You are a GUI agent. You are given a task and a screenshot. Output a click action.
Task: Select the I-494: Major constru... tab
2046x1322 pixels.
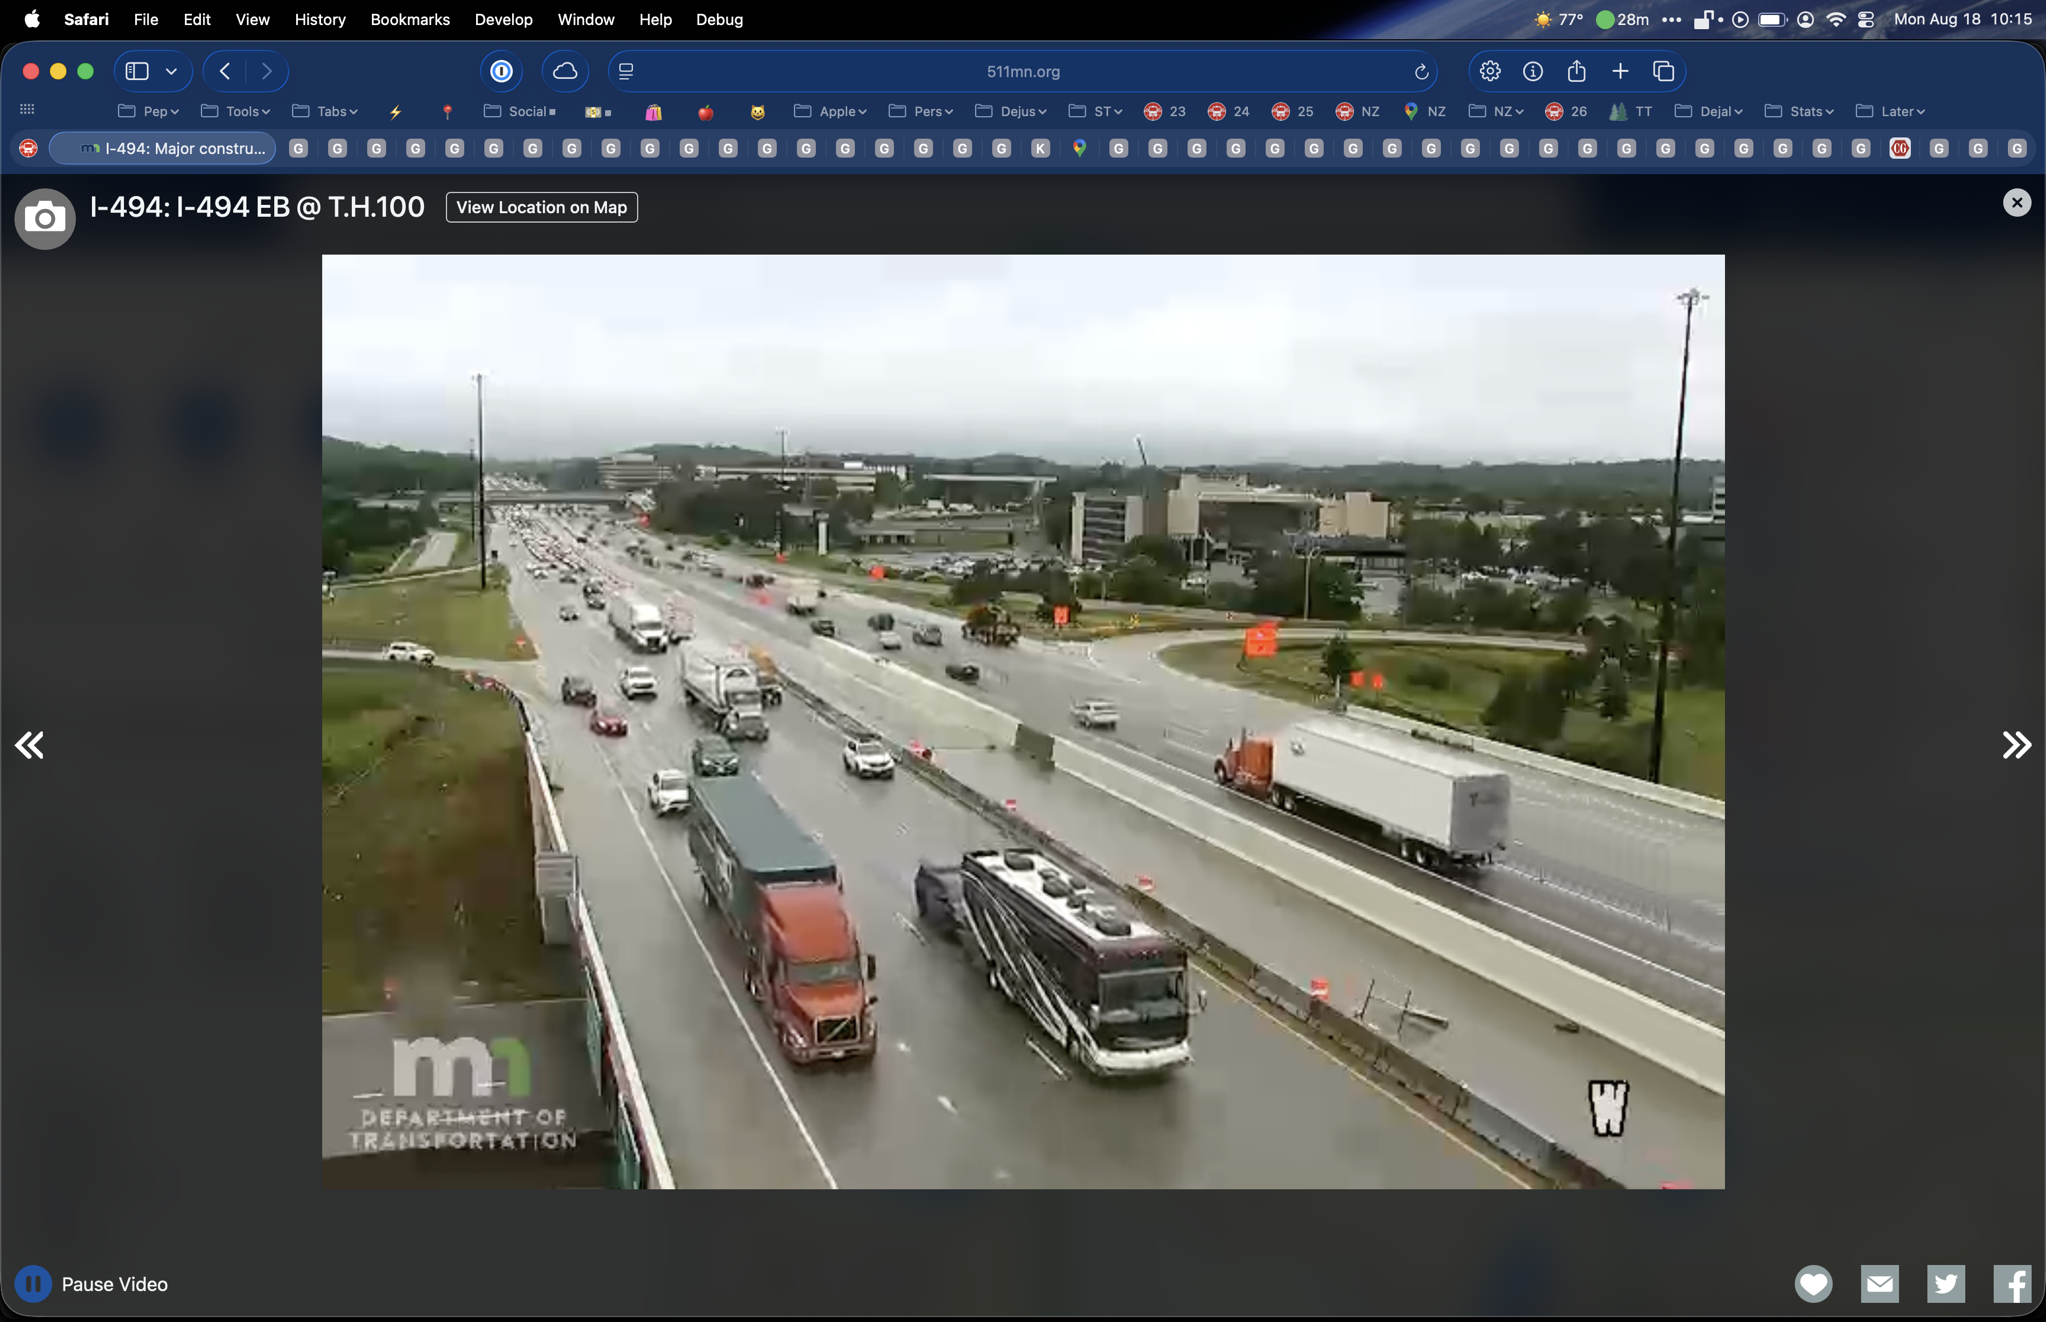coord(163,148)
